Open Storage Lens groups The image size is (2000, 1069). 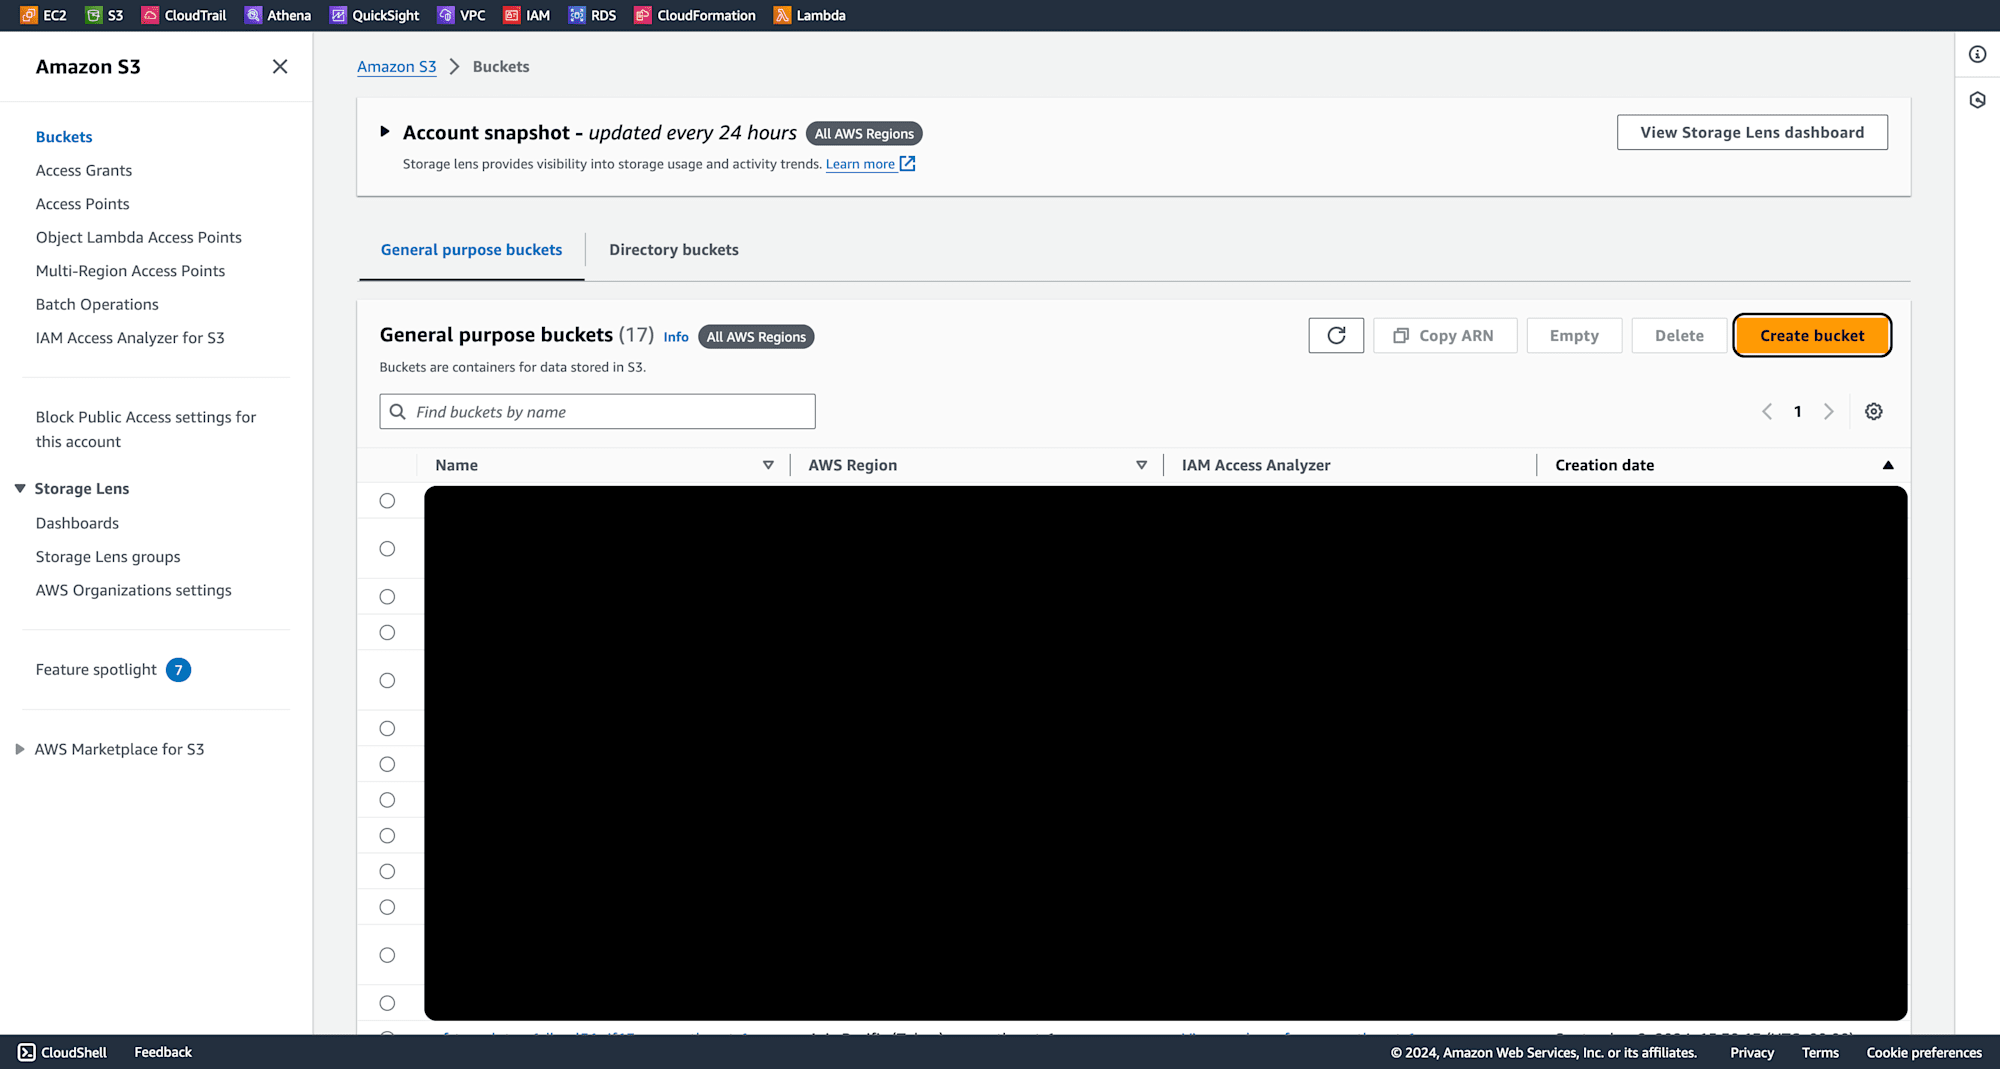click(108, 557)
